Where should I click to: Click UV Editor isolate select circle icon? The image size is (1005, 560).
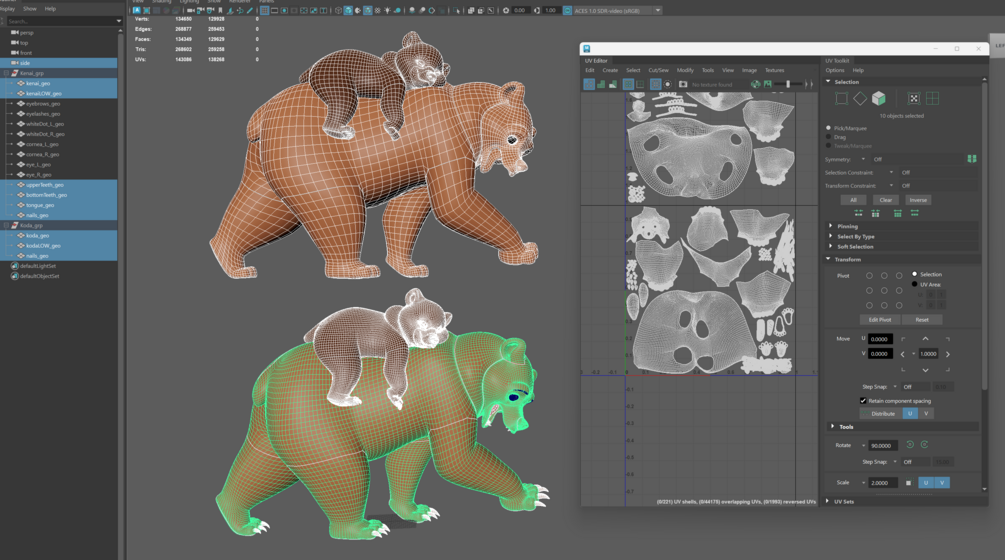coord(667,84)
